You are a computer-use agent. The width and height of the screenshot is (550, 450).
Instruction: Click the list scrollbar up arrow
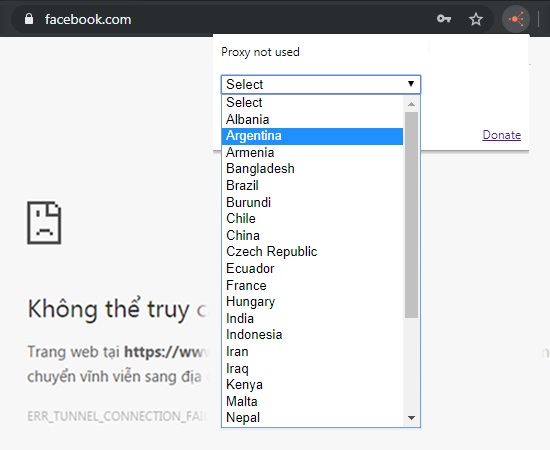tap(411, 104)
